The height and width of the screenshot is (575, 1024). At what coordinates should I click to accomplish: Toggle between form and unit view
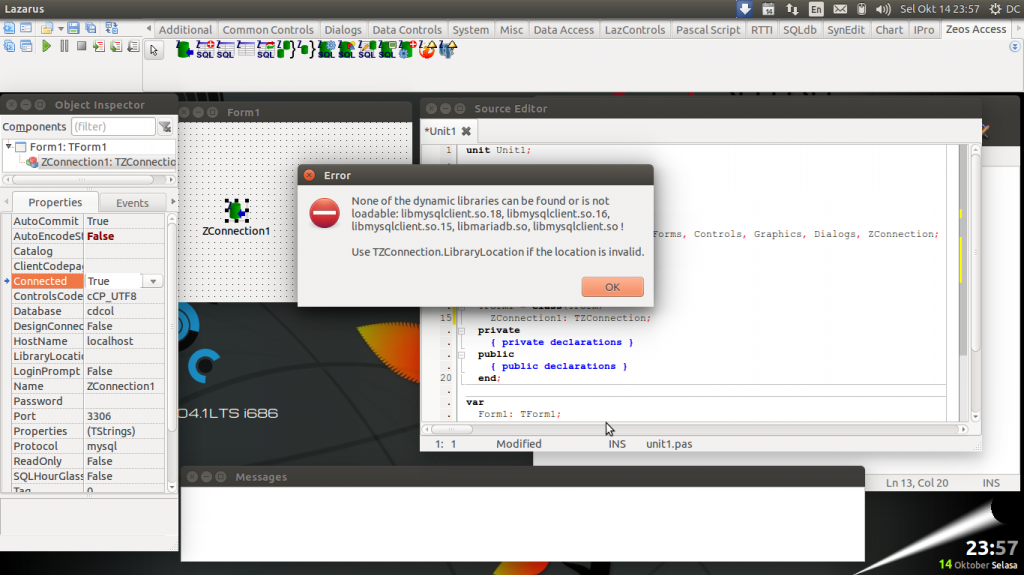[x=112, y=28]
